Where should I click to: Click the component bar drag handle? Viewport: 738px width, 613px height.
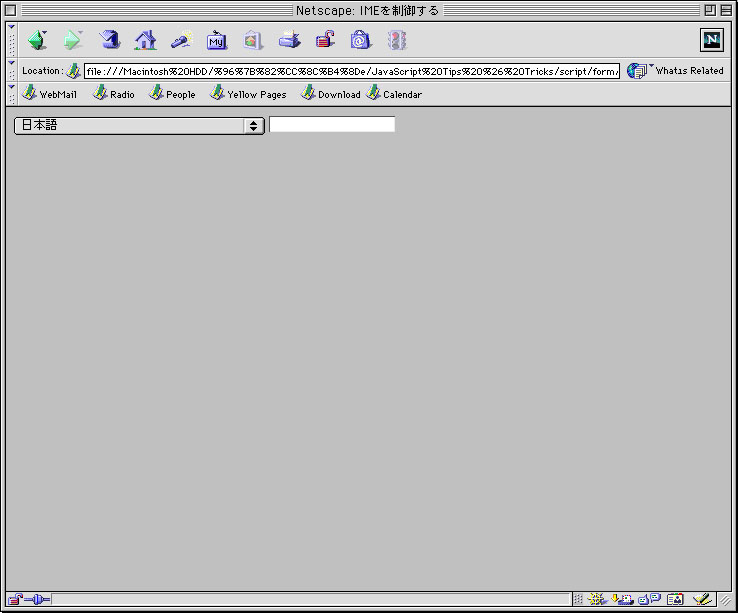(x=578, y=599)
